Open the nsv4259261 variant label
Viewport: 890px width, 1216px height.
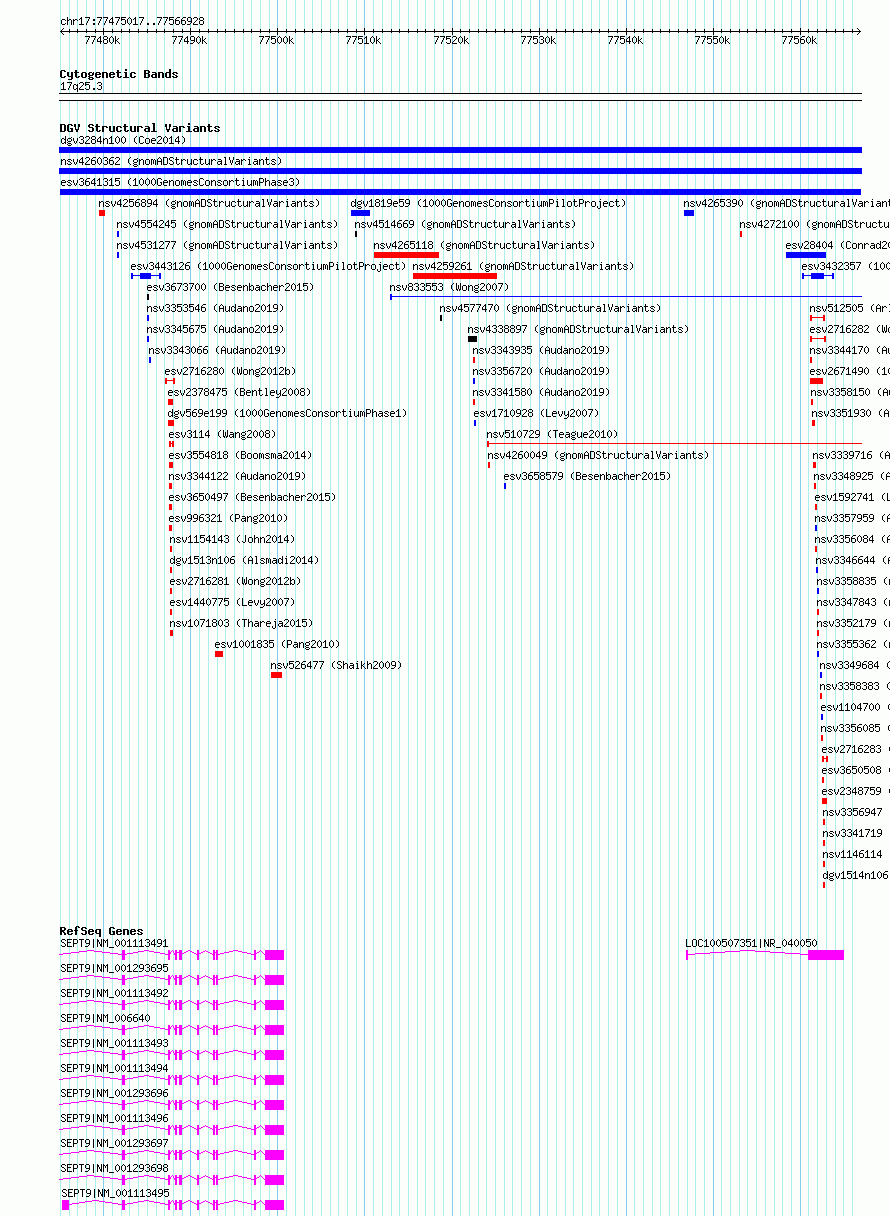coord(523,266)
